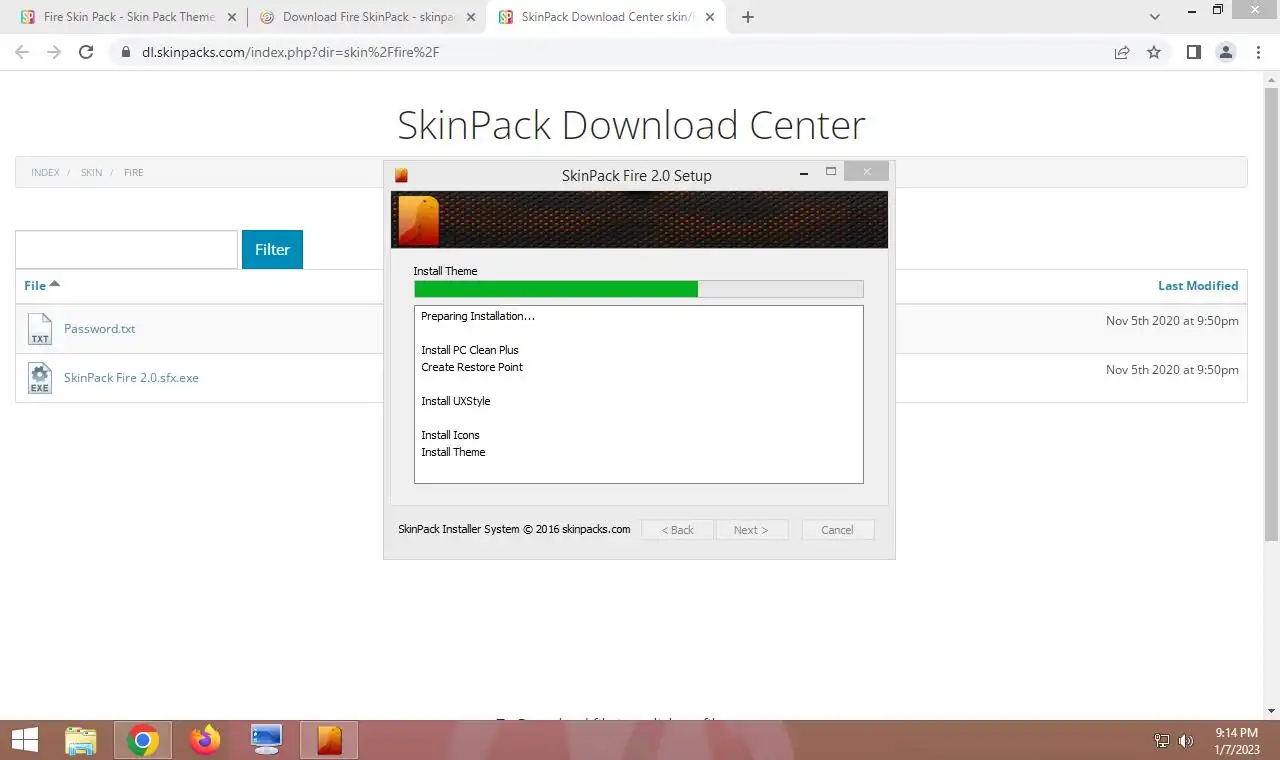Image resolution: width=1280 pixels, height=760 pixels.
Task: Close the SkinPack Download Center tab
Action: pyautogui.click(x=710, y=17)
